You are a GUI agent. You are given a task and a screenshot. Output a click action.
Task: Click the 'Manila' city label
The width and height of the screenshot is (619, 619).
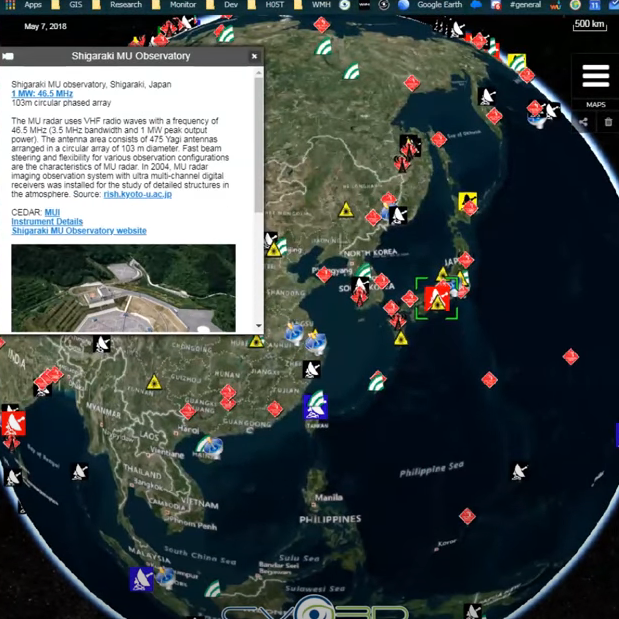[329, 497]
